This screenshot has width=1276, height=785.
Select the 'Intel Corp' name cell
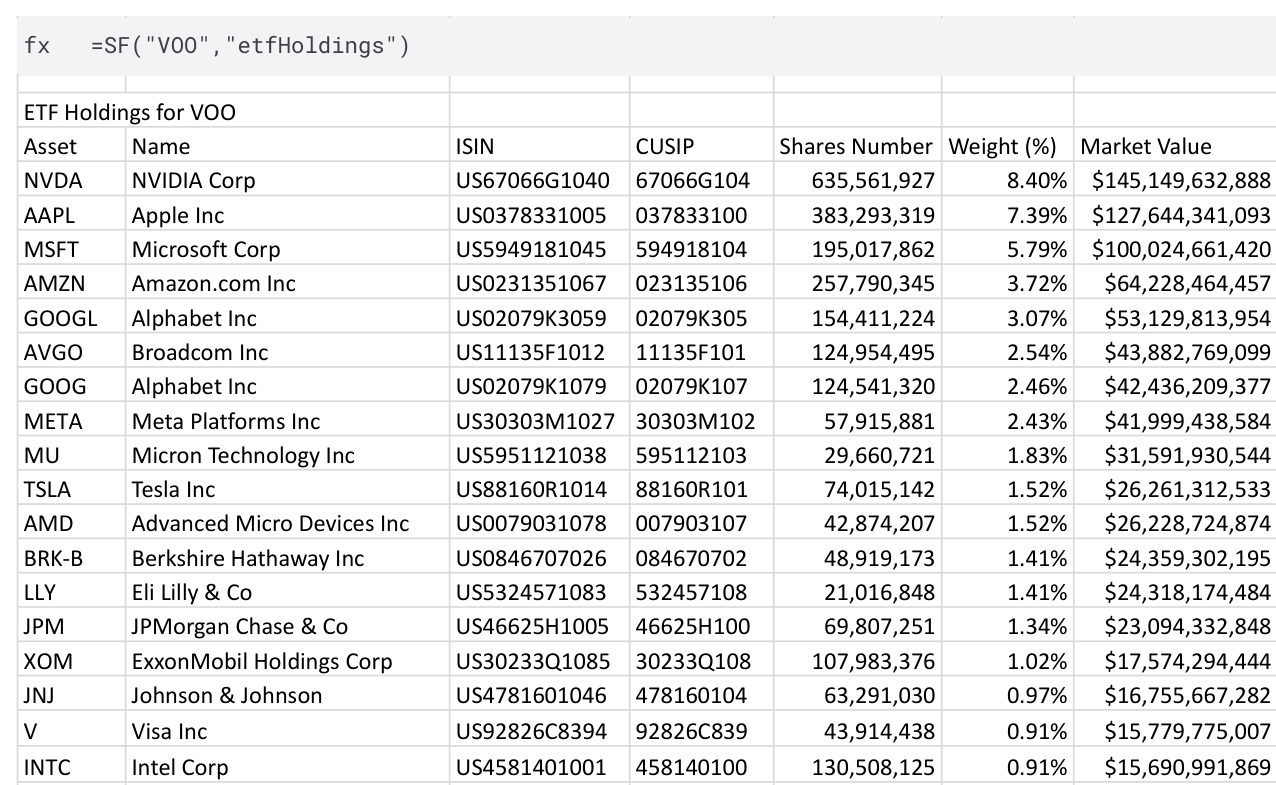[288, 767]
